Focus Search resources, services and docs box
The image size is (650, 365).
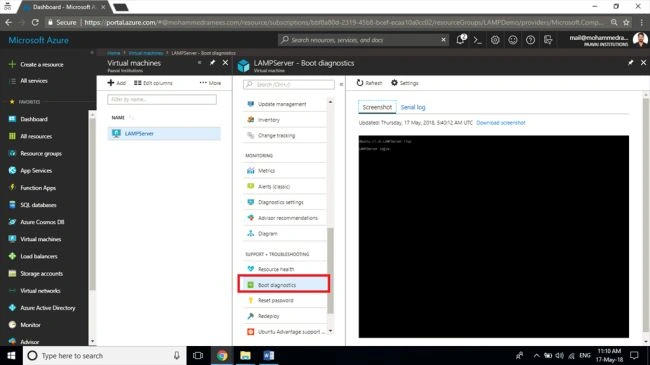(x=363, y=40)
